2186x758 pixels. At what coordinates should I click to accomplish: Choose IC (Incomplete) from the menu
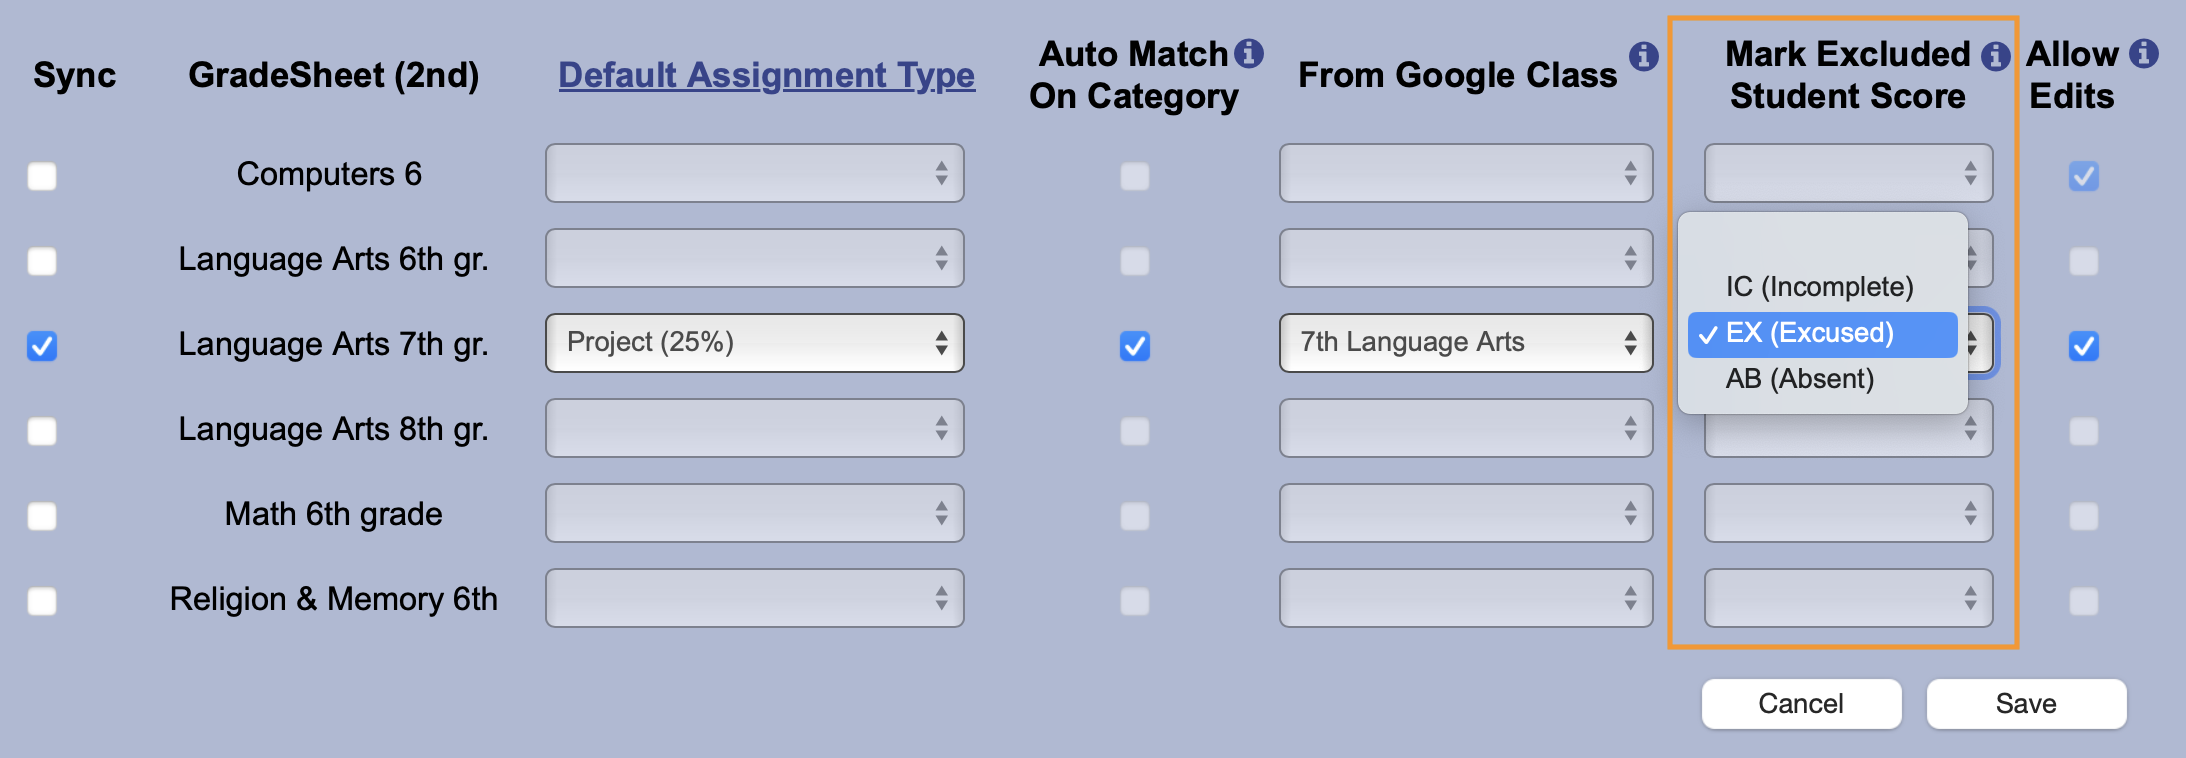(x=1820, y=287)
